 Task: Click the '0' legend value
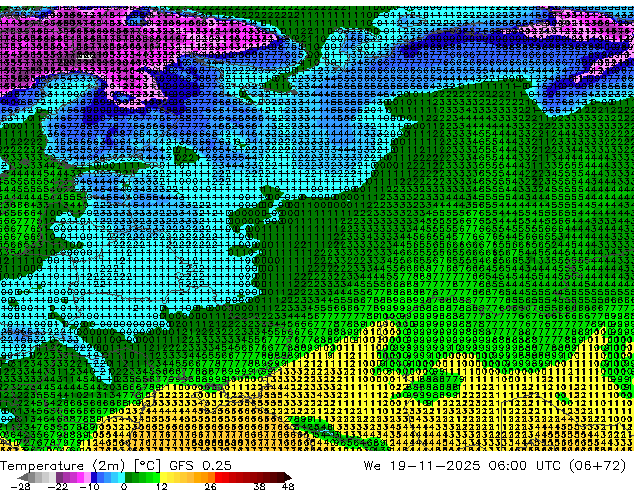124,486
